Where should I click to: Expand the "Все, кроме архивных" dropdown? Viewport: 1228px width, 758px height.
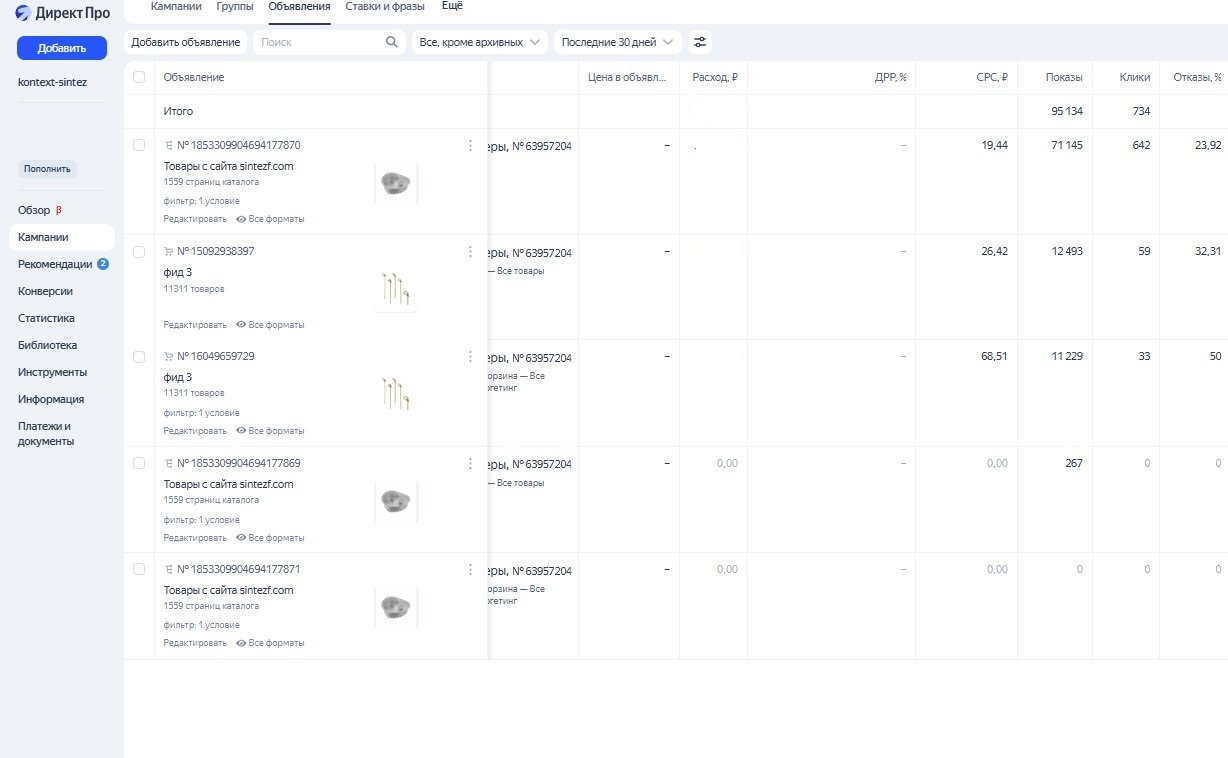481,42
